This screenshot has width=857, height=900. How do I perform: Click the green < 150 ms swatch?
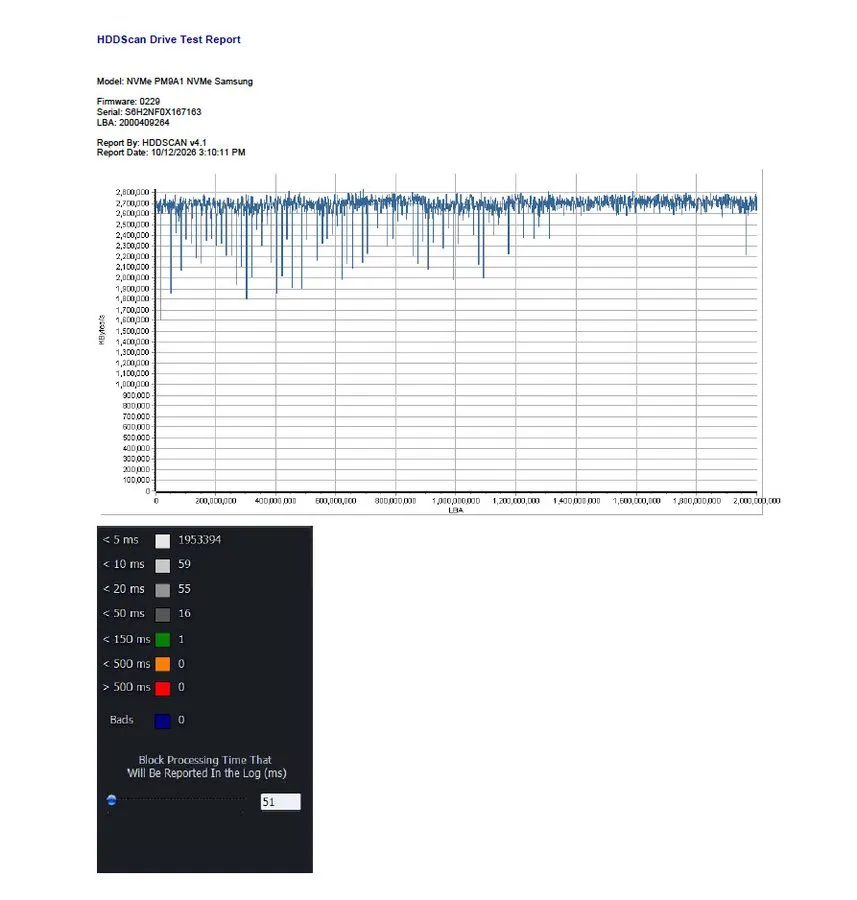point(162,639)
